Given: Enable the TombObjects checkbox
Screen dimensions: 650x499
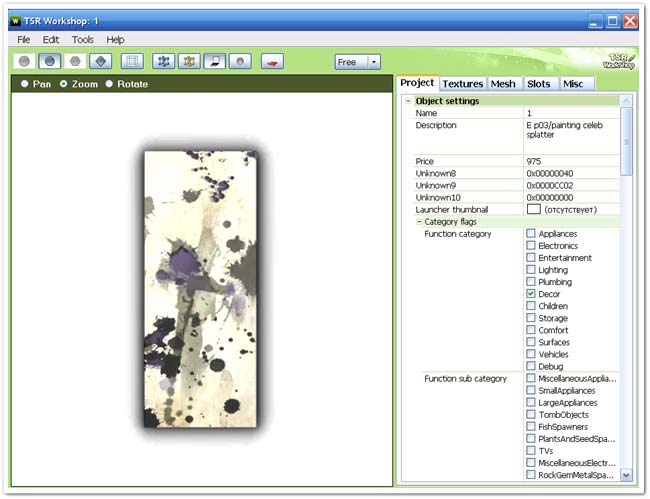Looking at the screenshot, I should (531, 414).
